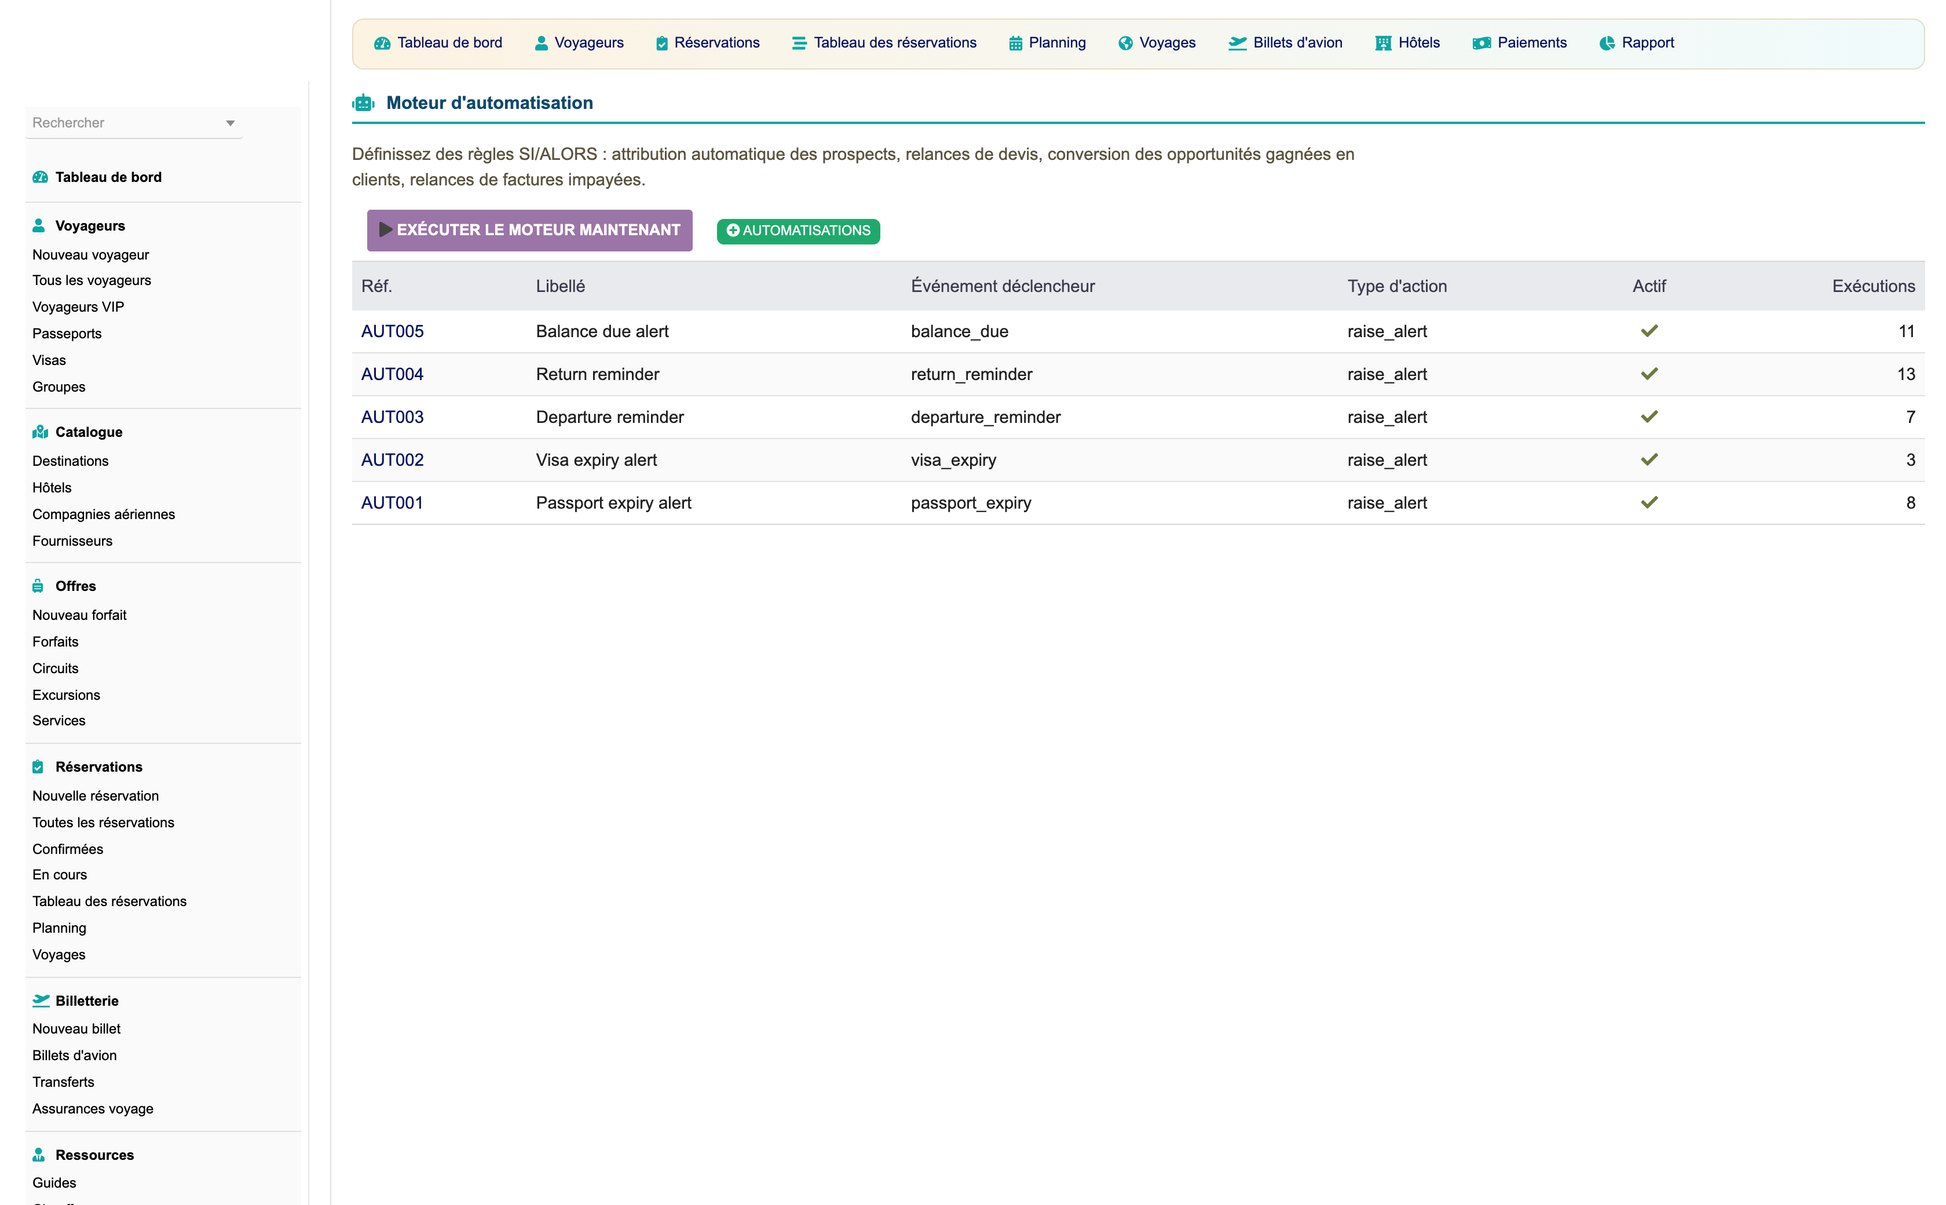Open Rapport from the top navigation
The height and width of the screenshot is (1205, 1946).
[x=1637, y=43]
